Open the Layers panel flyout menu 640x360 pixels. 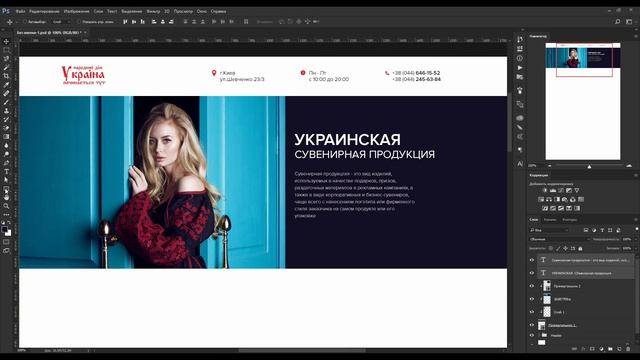636,220
